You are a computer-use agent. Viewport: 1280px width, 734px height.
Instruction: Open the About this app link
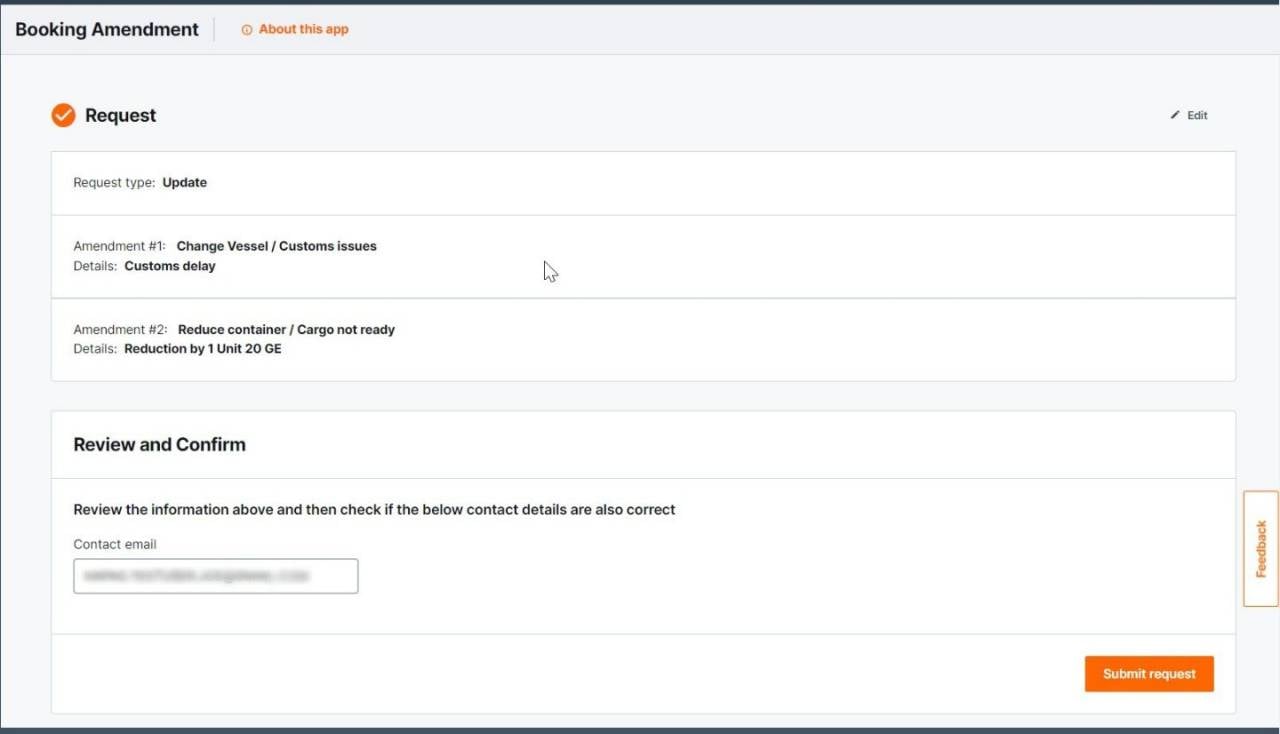pyautogui.click(x=303, y=29)
